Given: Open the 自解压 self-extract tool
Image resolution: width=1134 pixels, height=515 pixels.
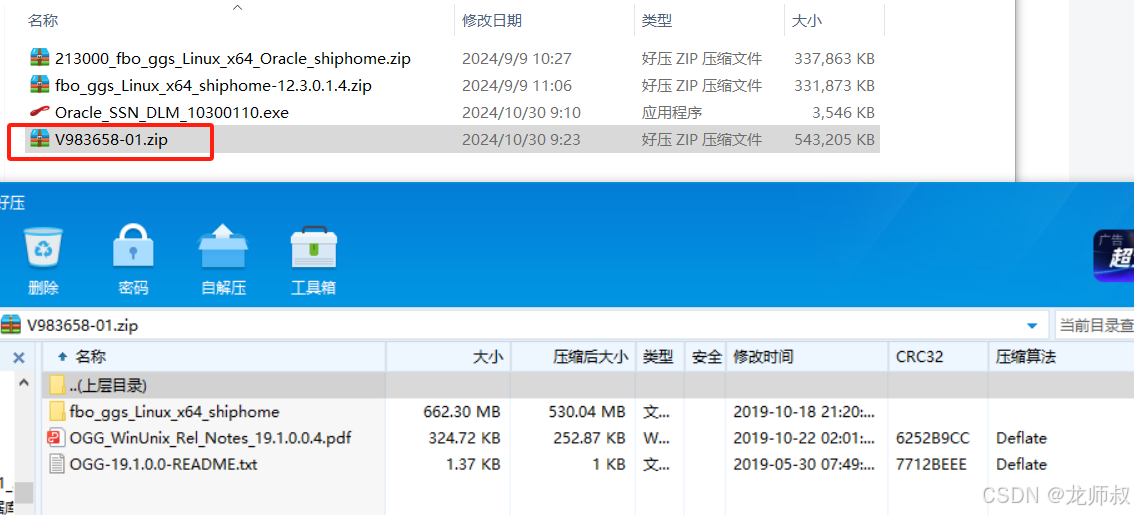Looking at the screenshot, I should [223, 249].
